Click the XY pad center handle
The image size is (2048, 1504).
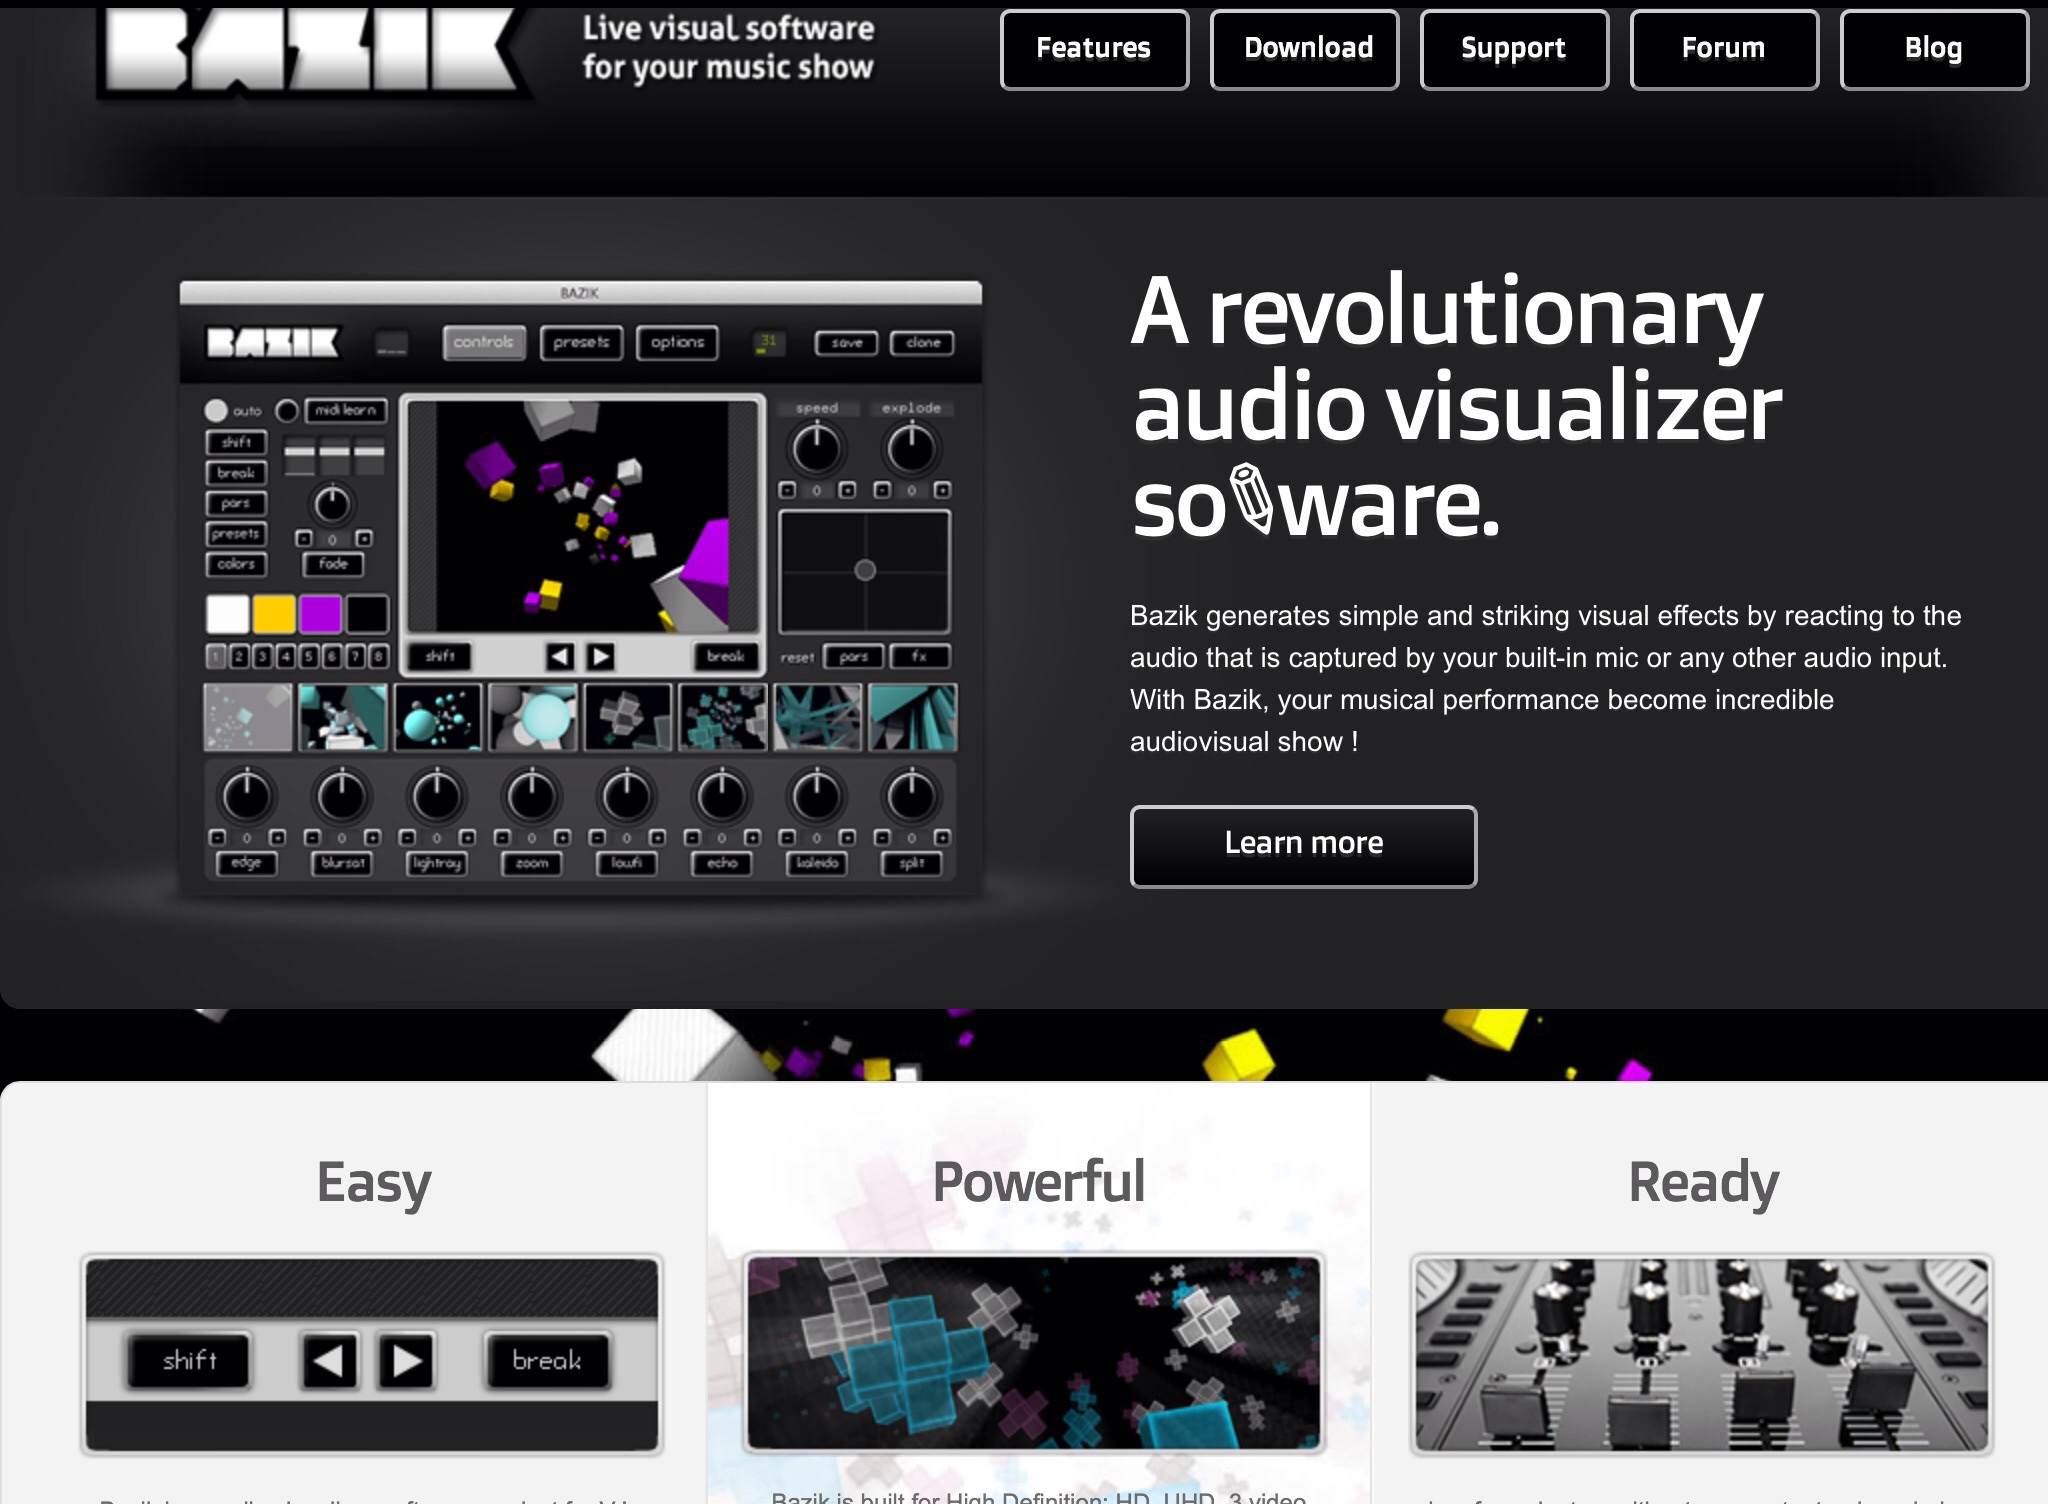(865, 570)
